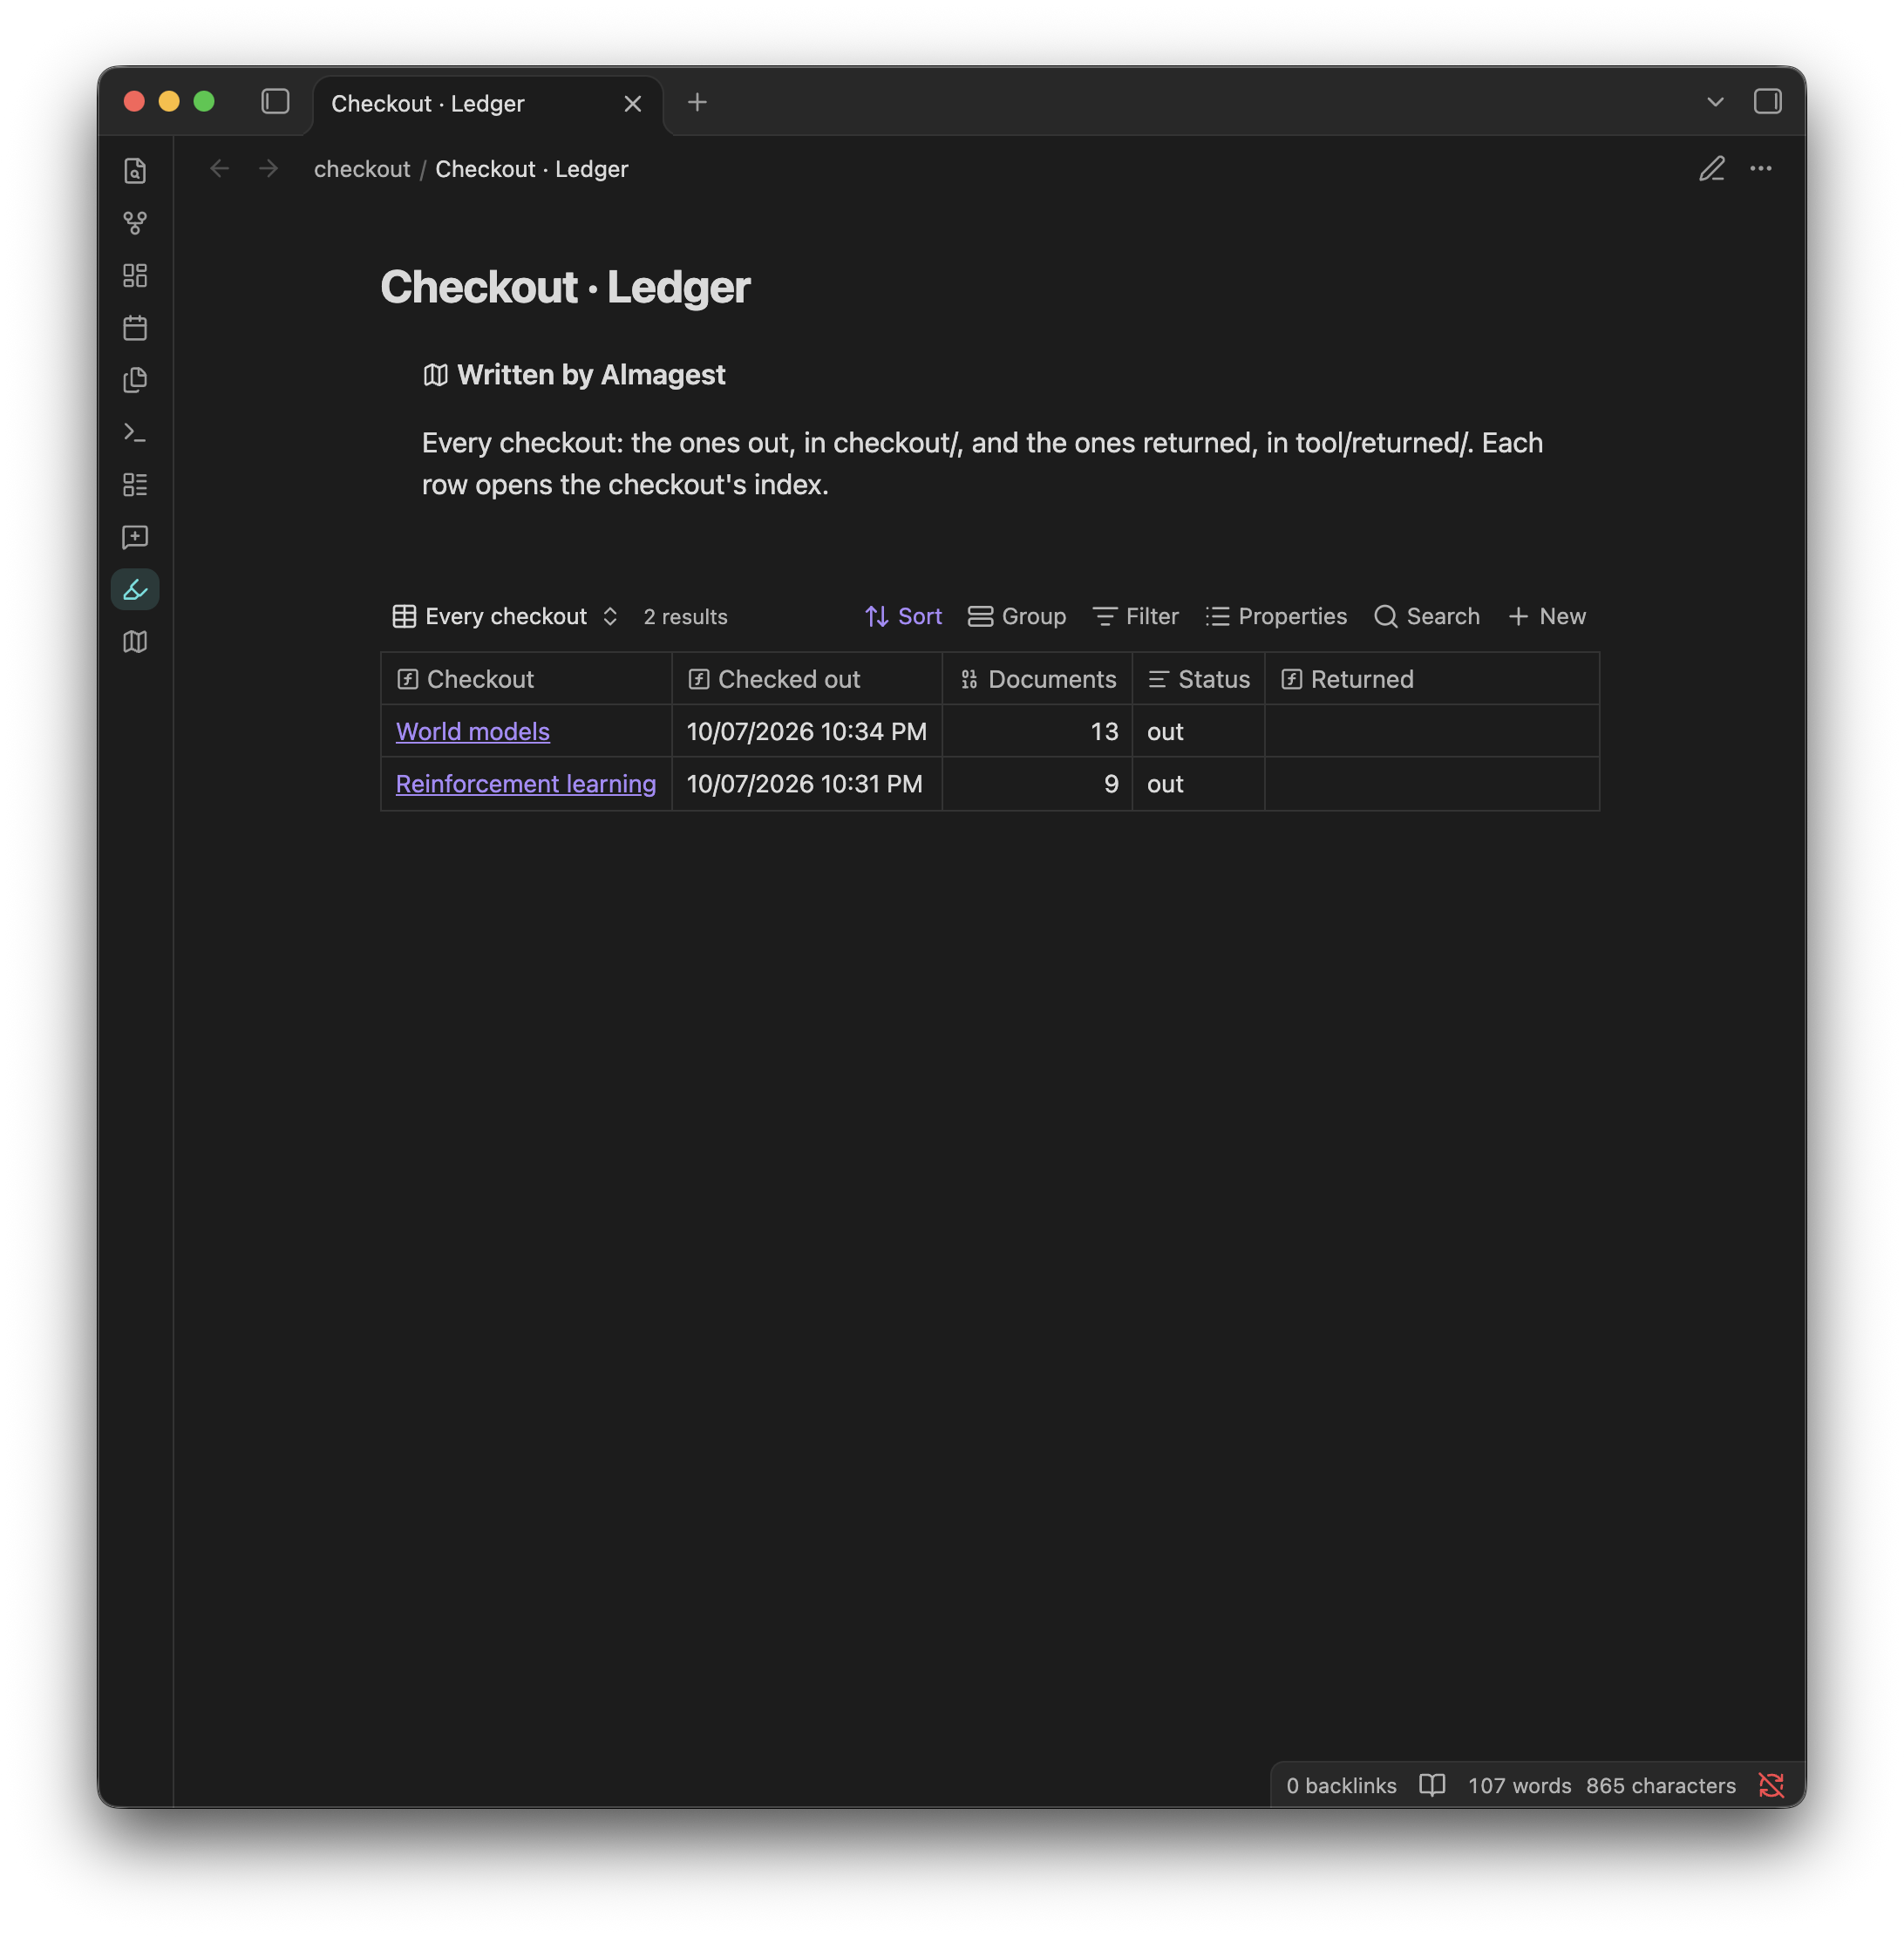Screen dimensions: 1904x1937
Task: Expand the tab list chevron dropdown
Action: [x=1715, y=102]
